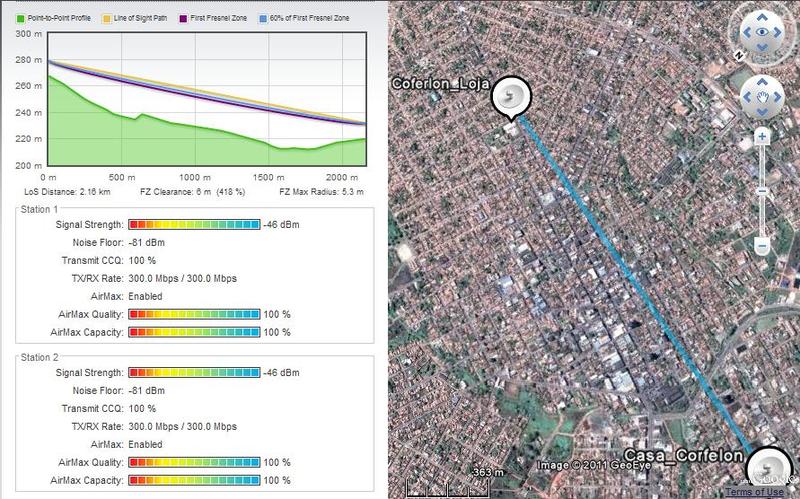This screenshot has height=499, width=800.
Task: Click blue 60% of First Fresnel Zone swatch
Action: tap(263, 18)
